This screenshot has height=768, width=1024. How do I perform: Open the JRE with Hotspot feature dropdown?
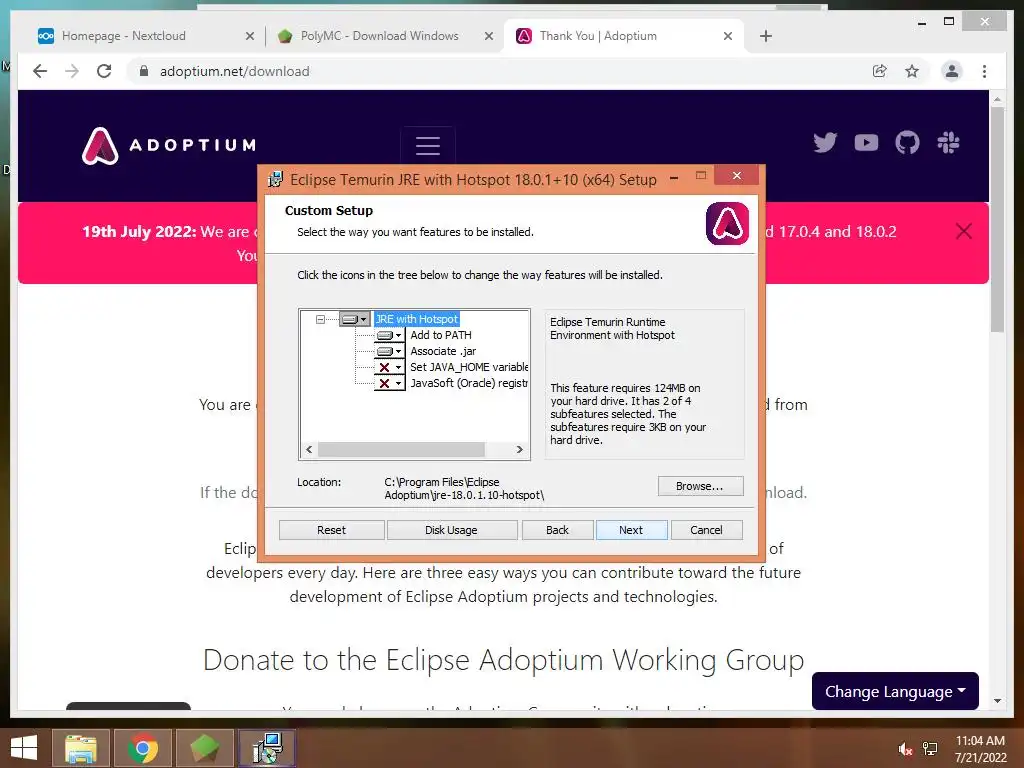(355, 319)
